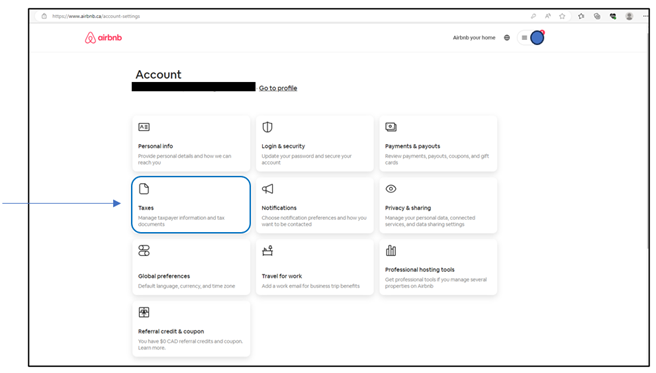
Task: Click 'Manage taxpayer information and tax documents'
Action: pos(182,221)
